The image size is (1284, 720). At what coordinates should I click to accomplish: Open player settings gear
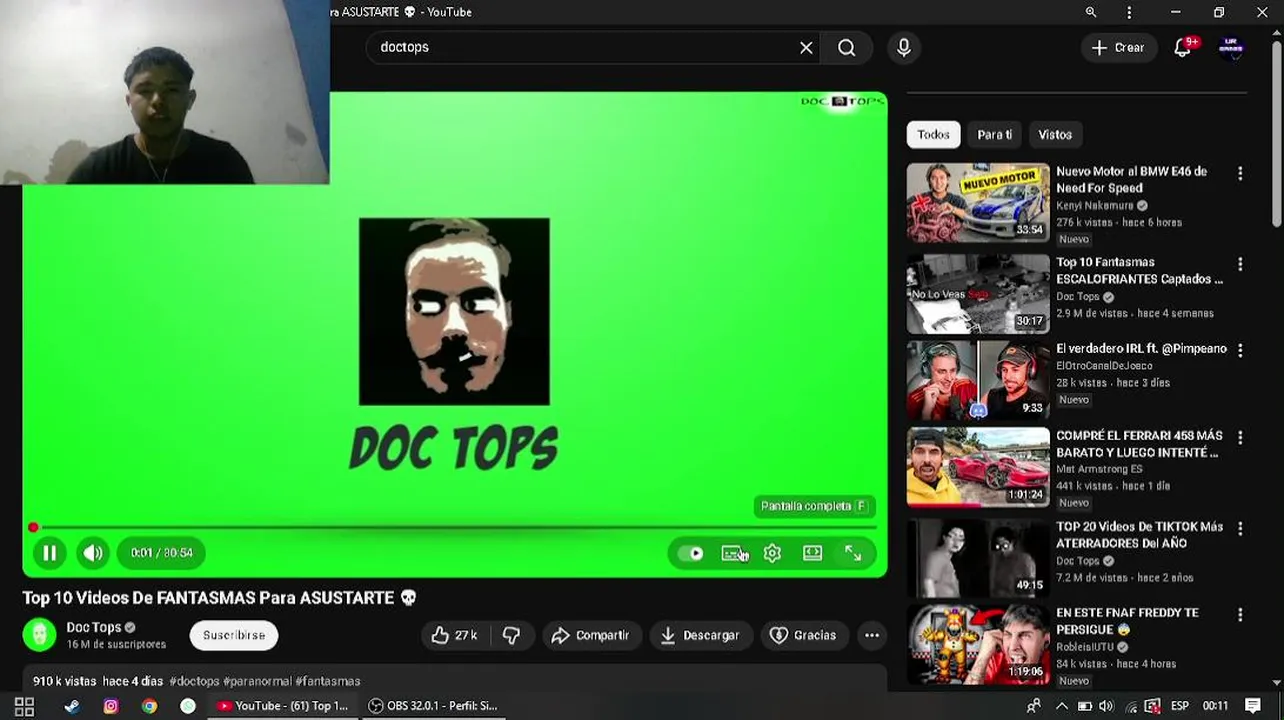tap(772, 553)
